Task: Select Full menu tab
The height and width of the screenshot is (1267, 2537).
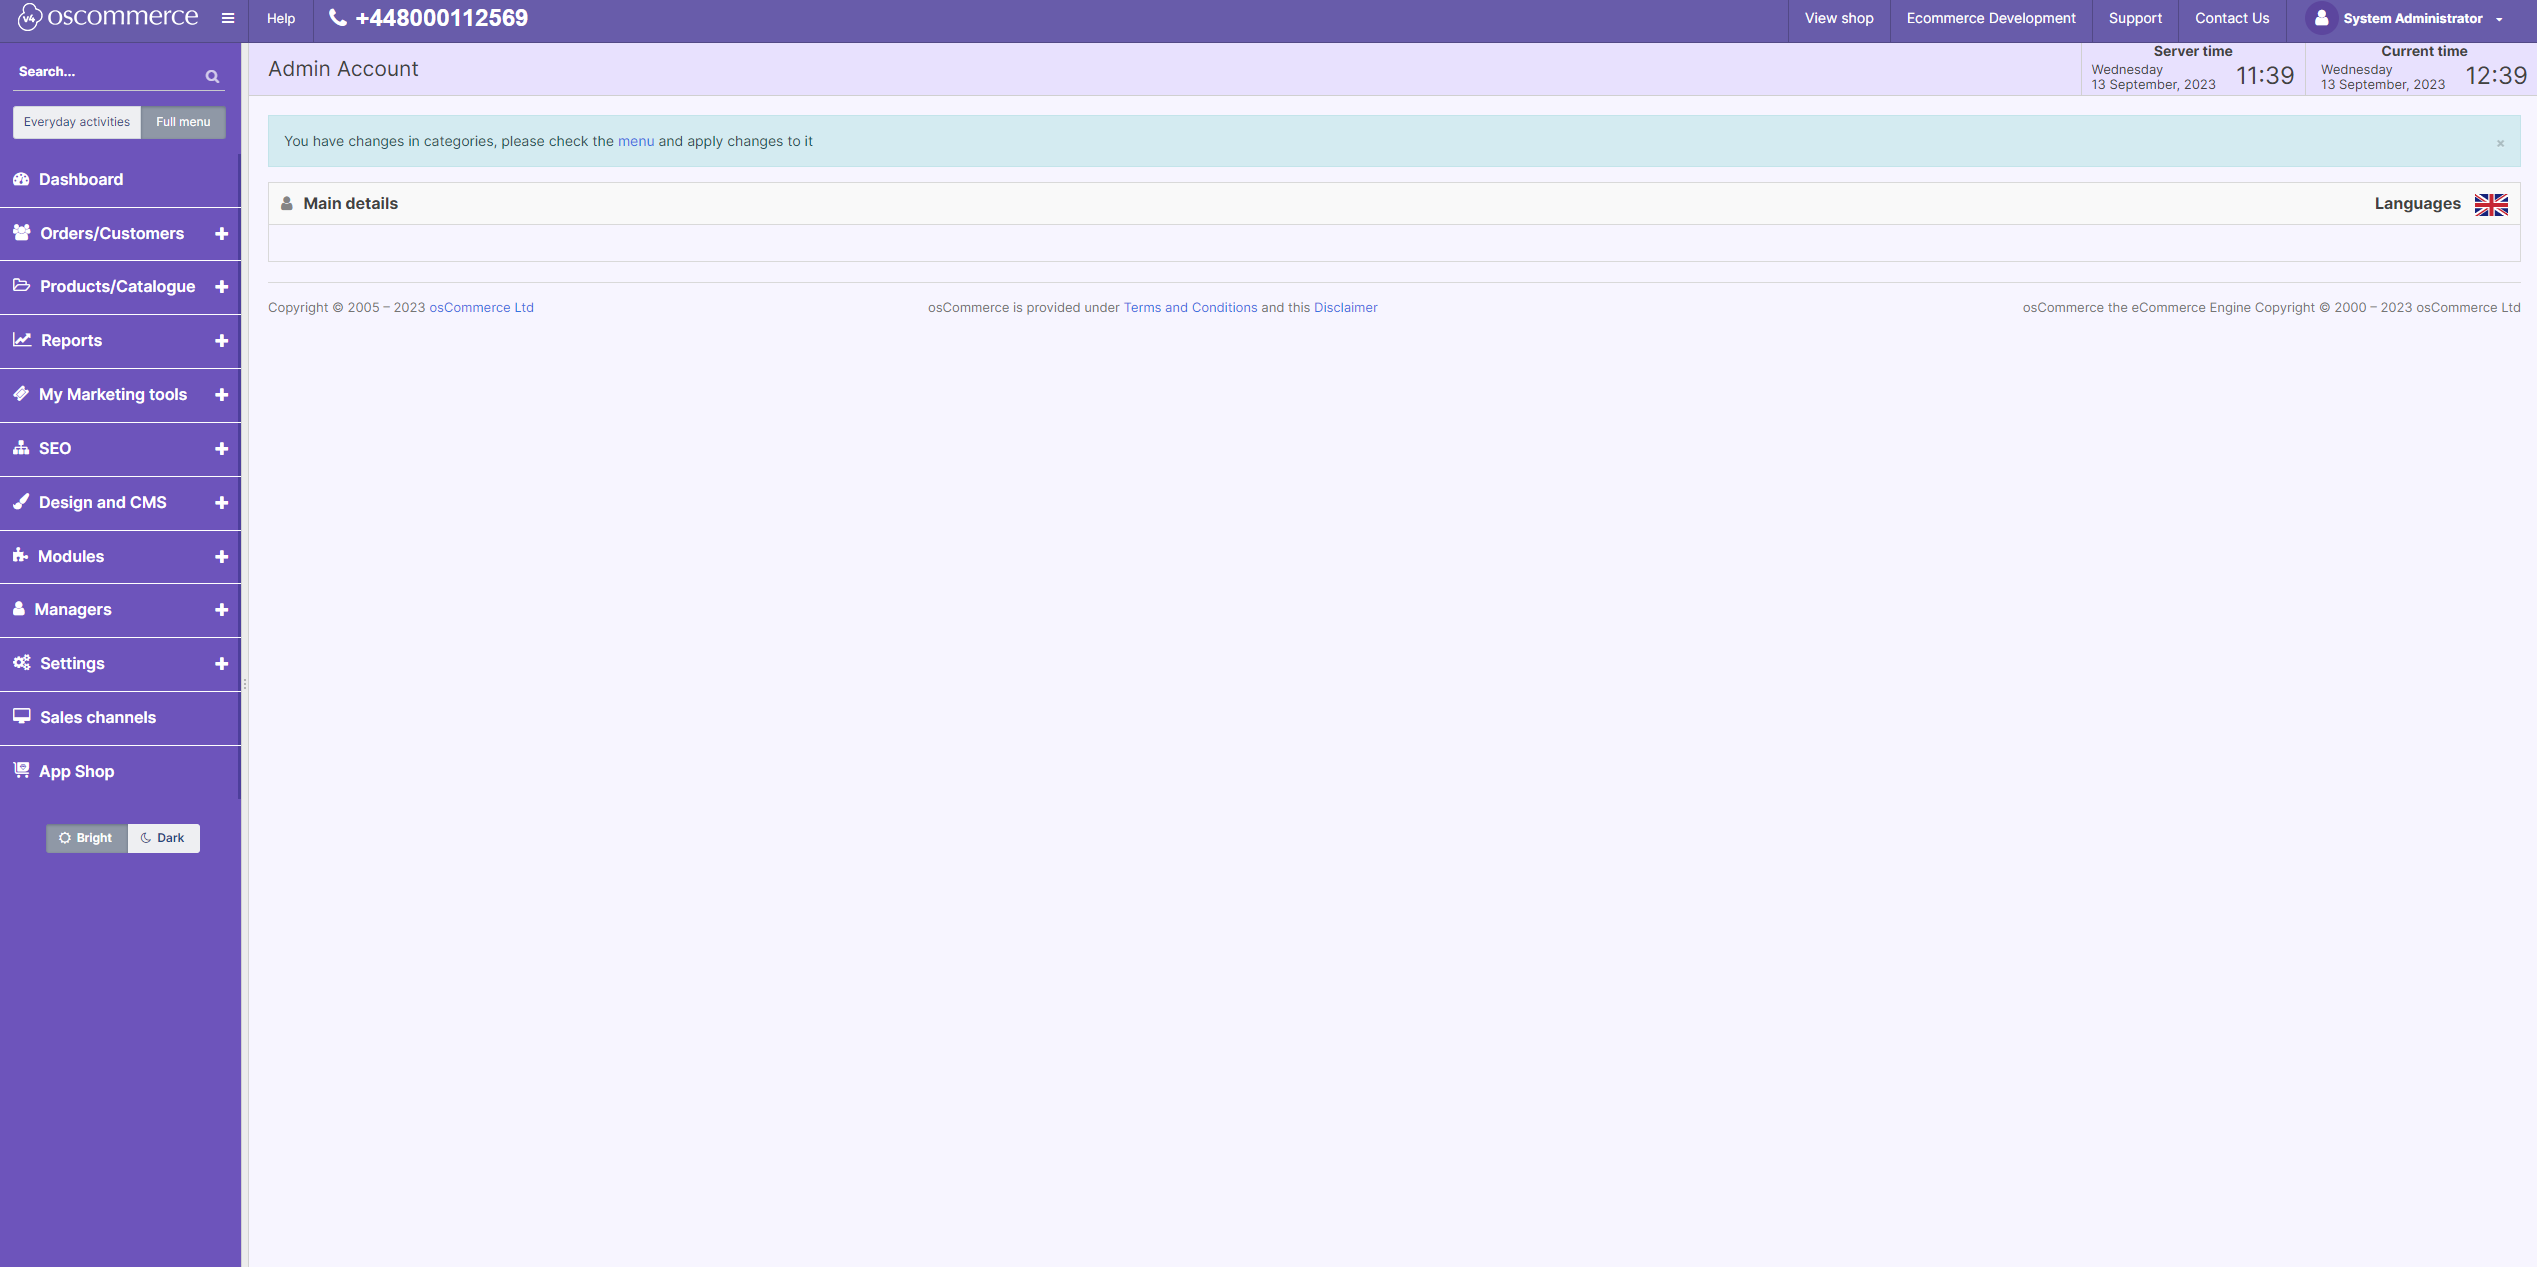Action: tap(183, 121)
